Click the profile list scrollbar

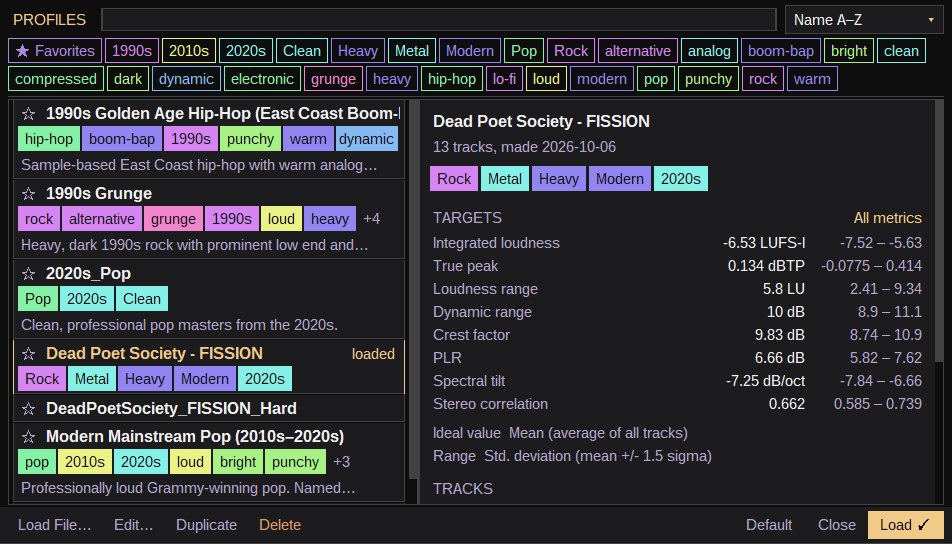[x=414, y=288]
